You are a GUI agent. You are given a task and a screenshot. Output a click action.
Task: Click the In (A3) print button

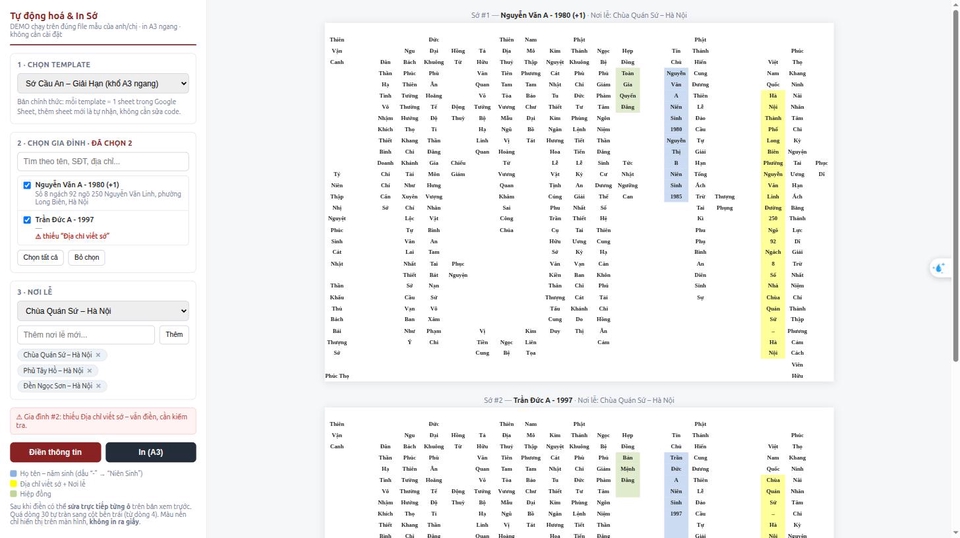(151, 452)
